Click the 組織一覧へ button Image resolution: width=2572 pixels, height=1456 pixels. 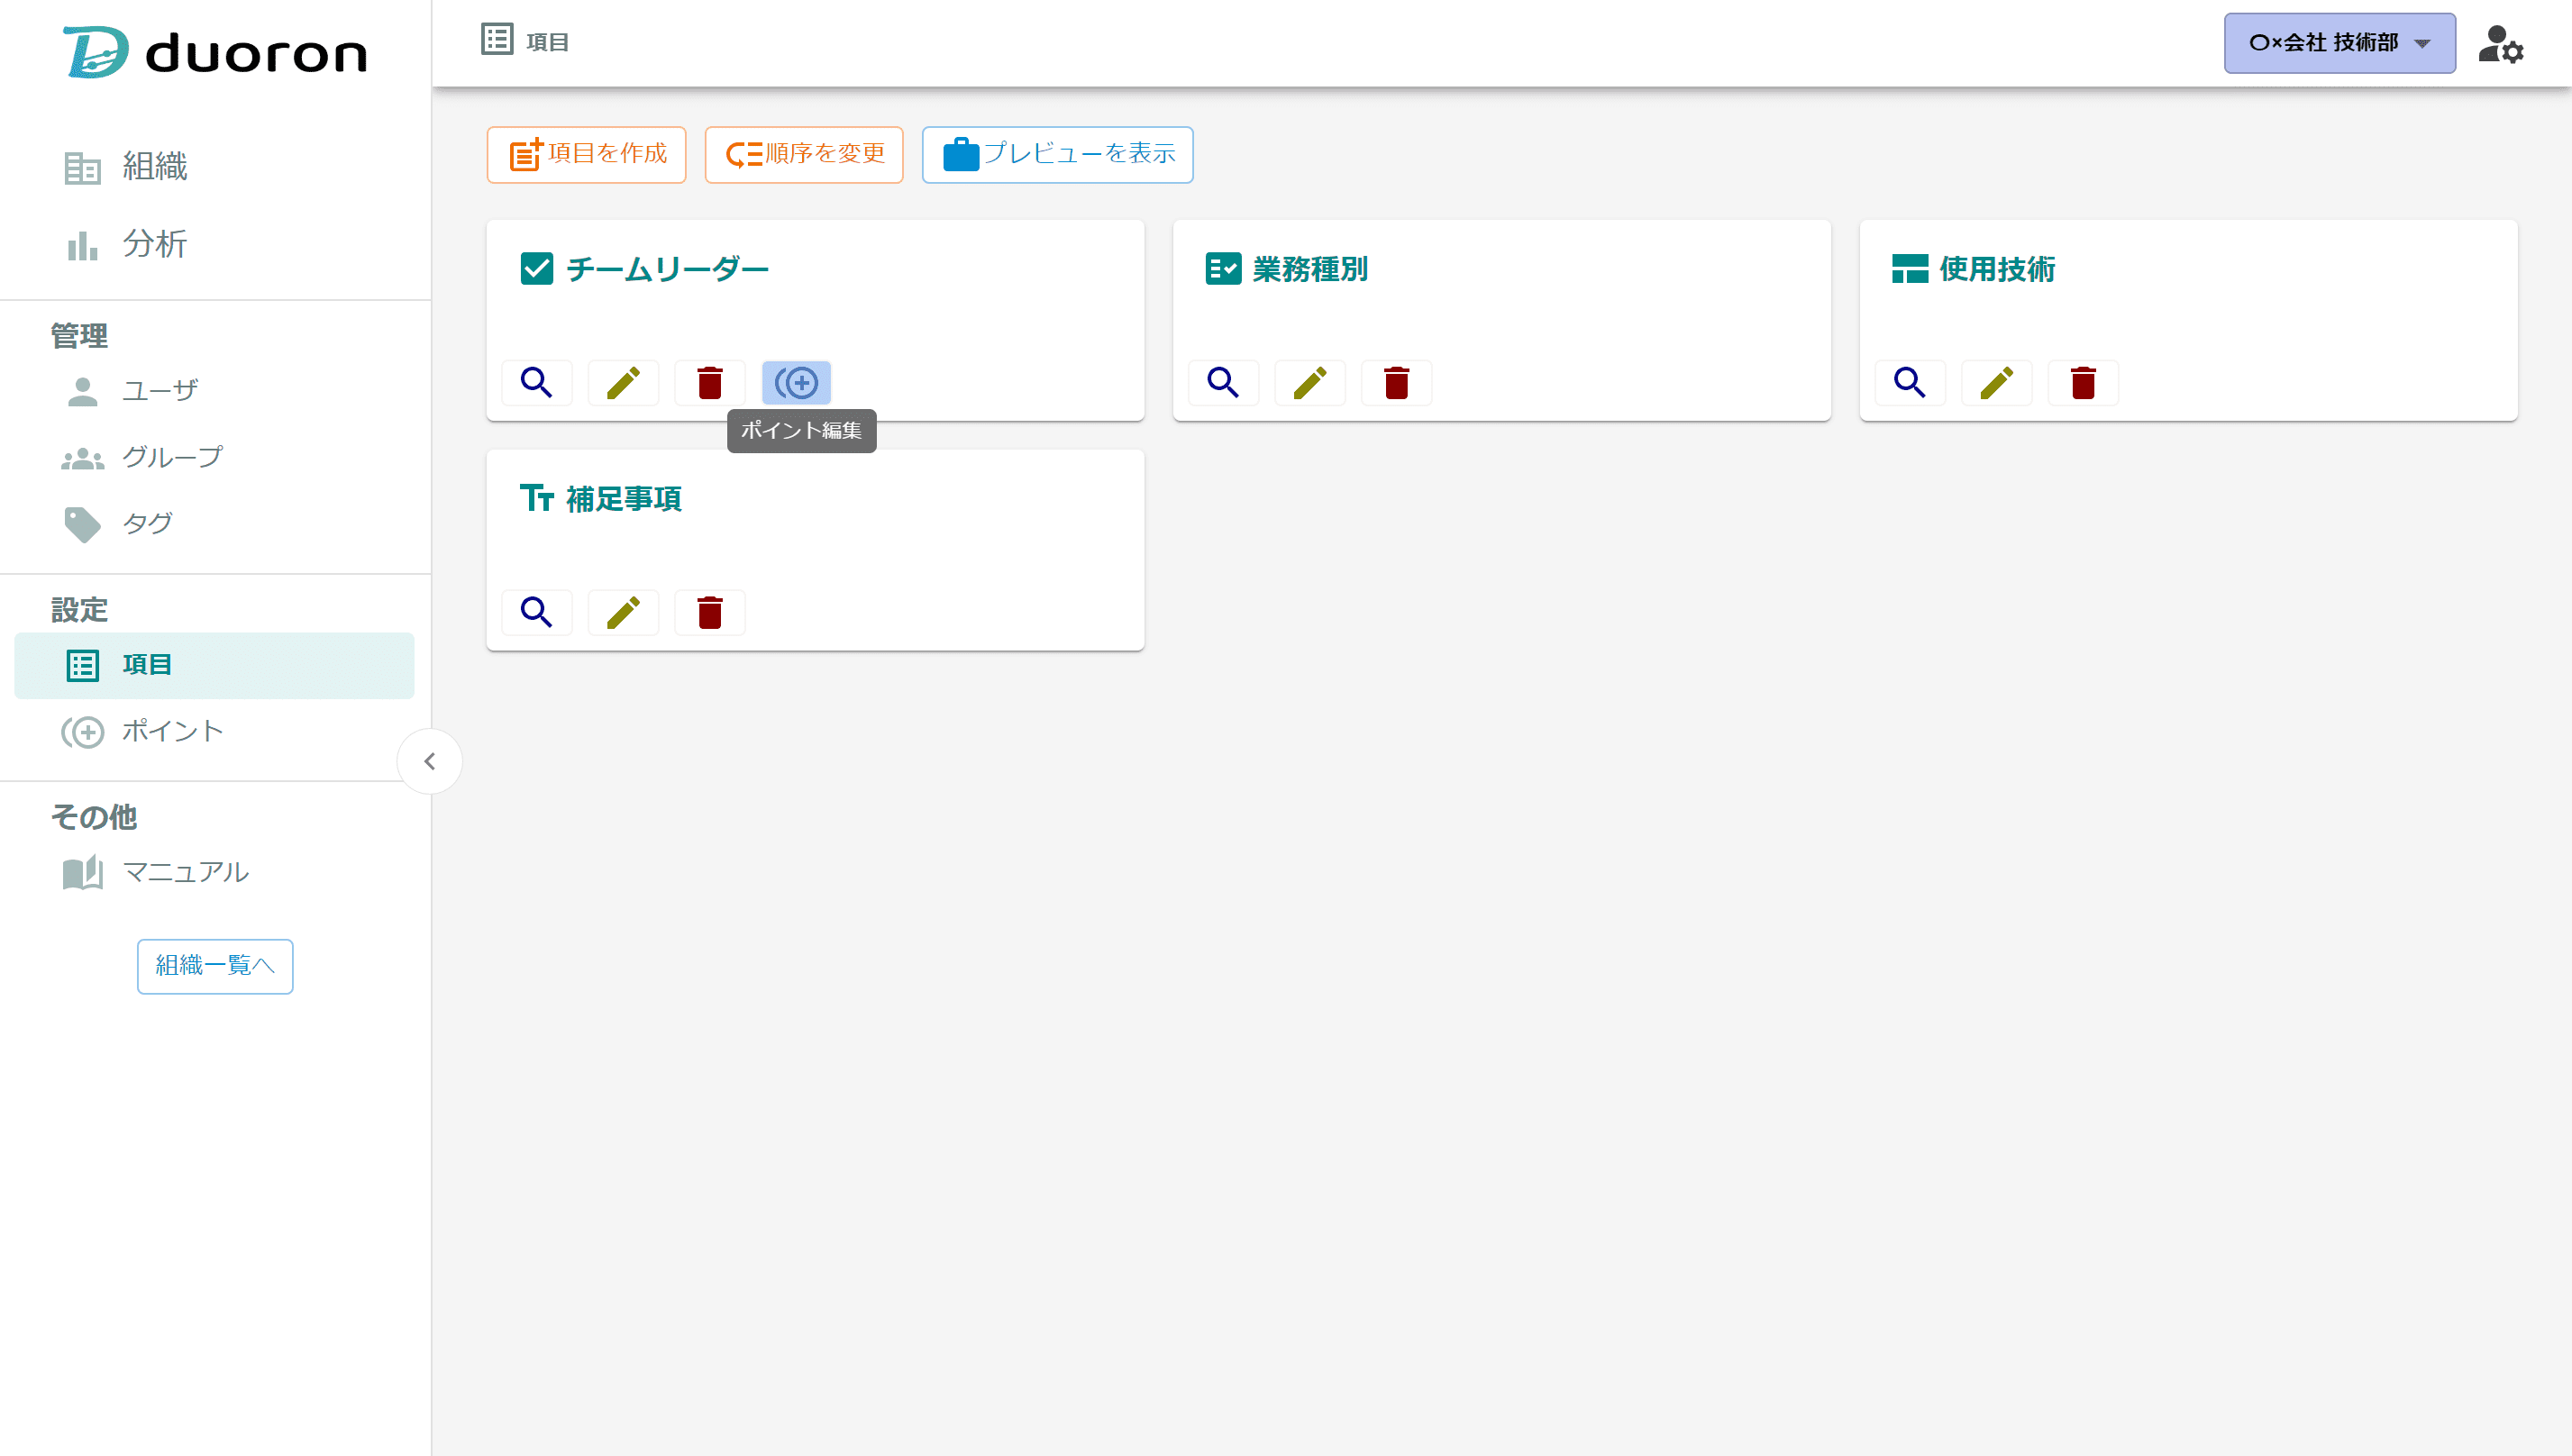(x=215, y=966)
